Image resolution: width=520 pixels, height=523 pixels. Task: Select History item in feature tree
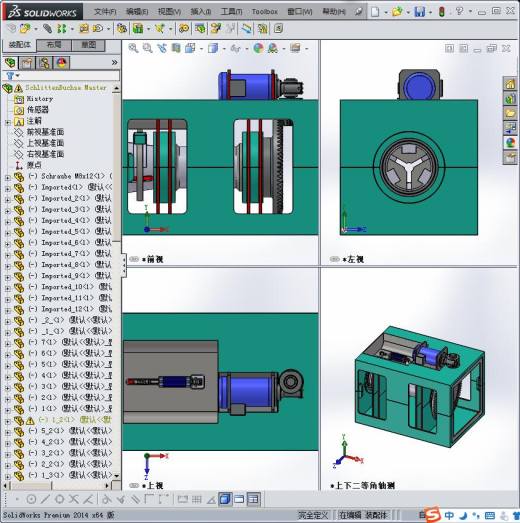pos(39,99)
